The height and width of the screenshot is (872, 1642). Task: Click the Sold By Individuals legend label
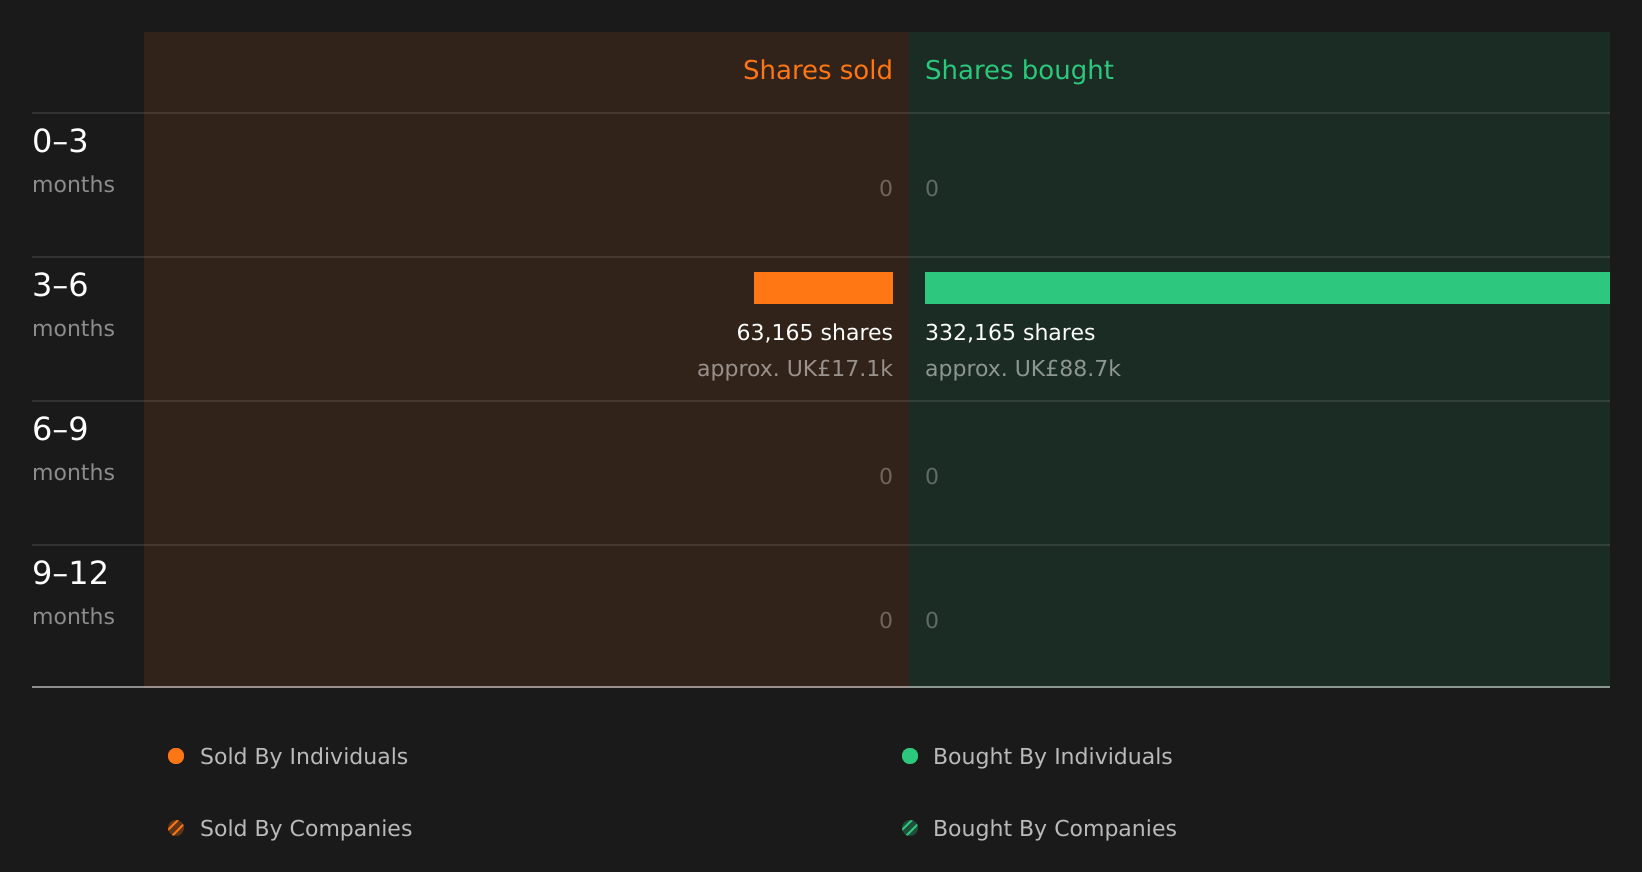click(x=304, y=757)
